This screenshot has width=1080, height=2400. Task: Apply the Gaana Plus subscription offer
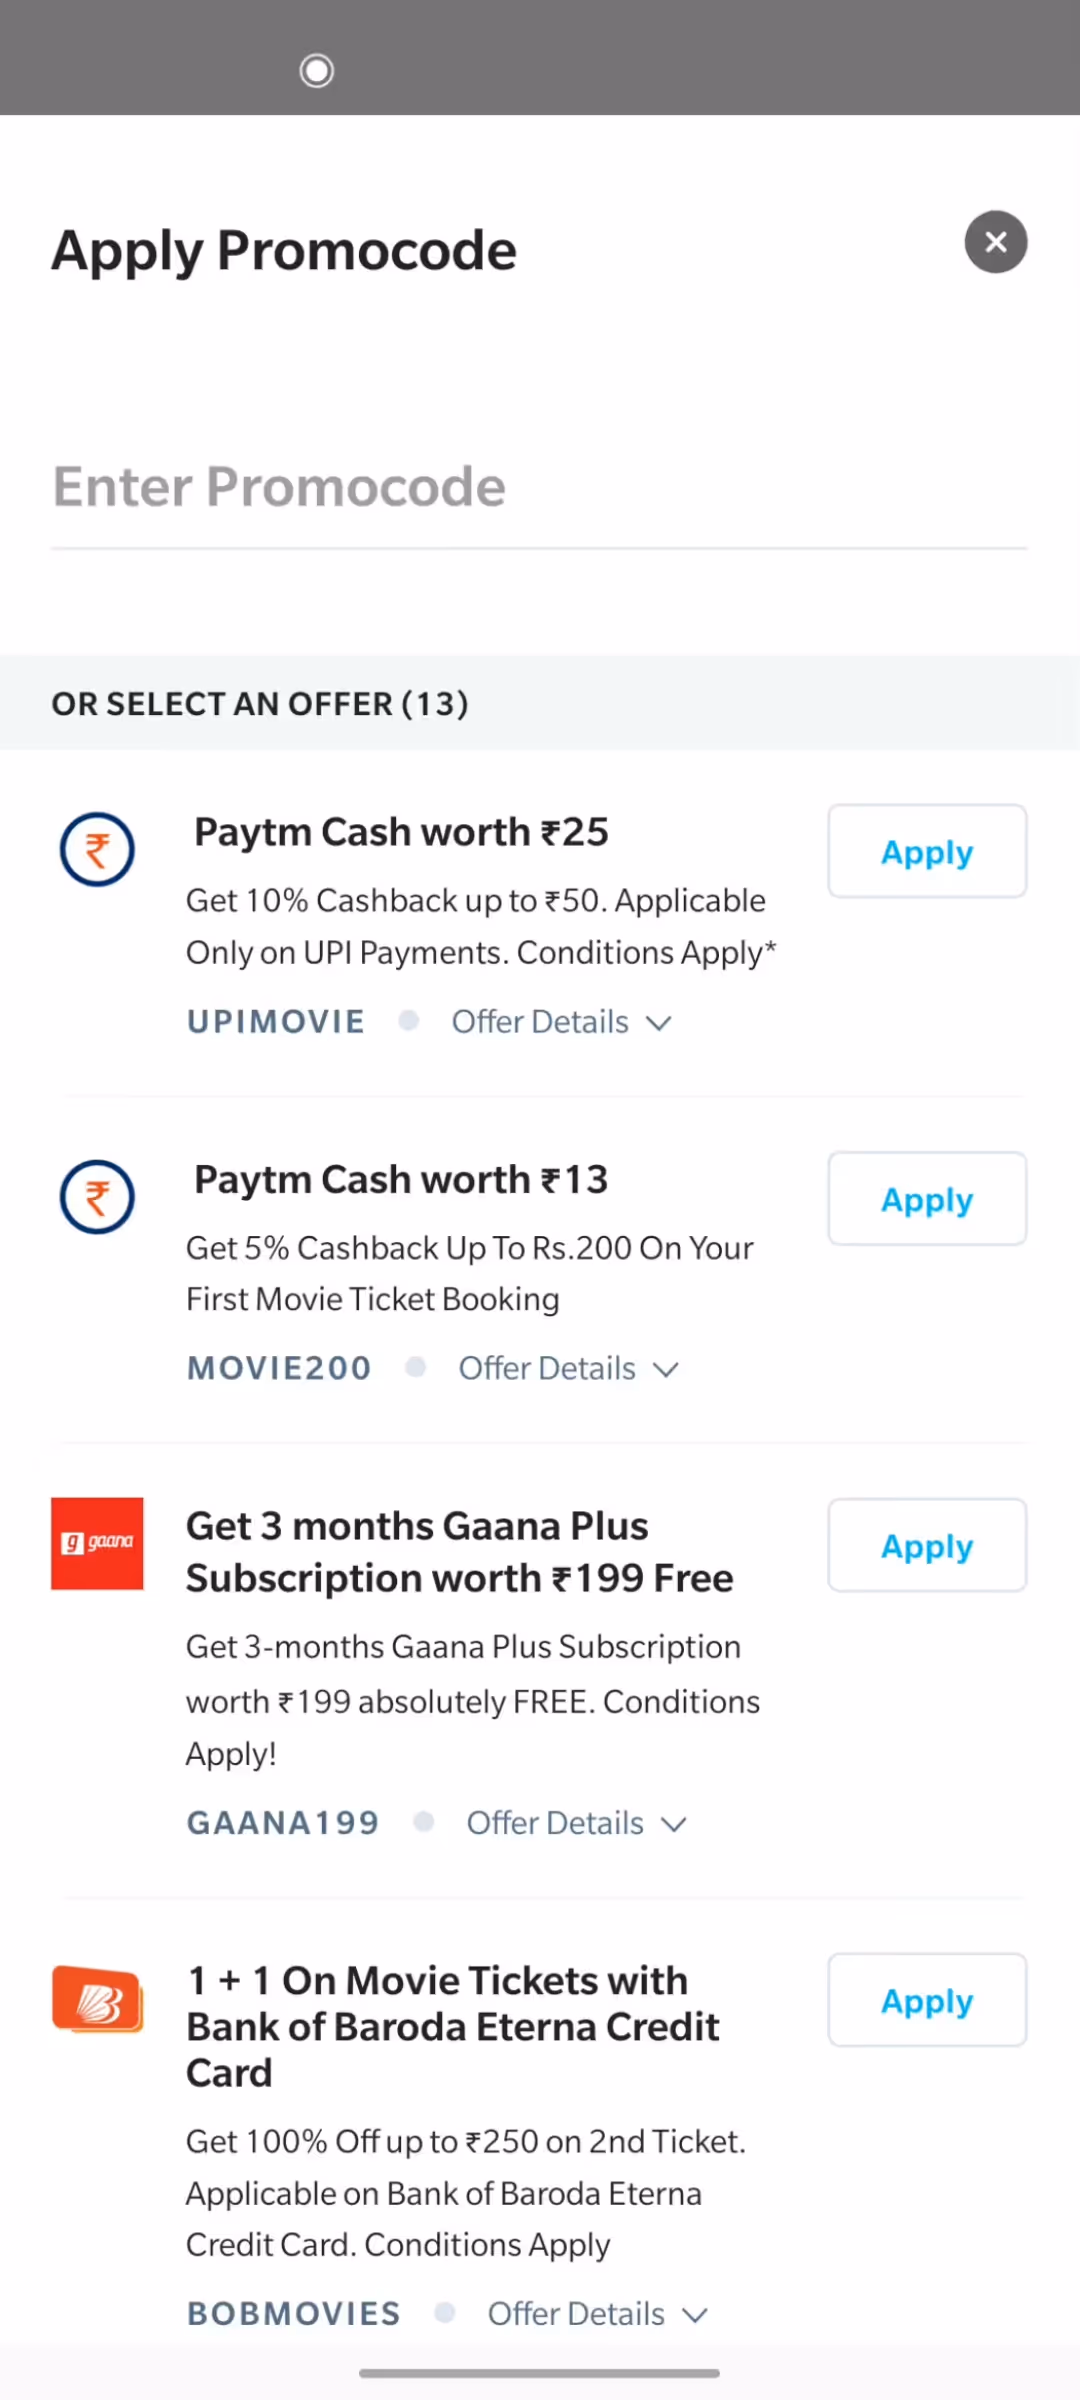(927, 1545)
